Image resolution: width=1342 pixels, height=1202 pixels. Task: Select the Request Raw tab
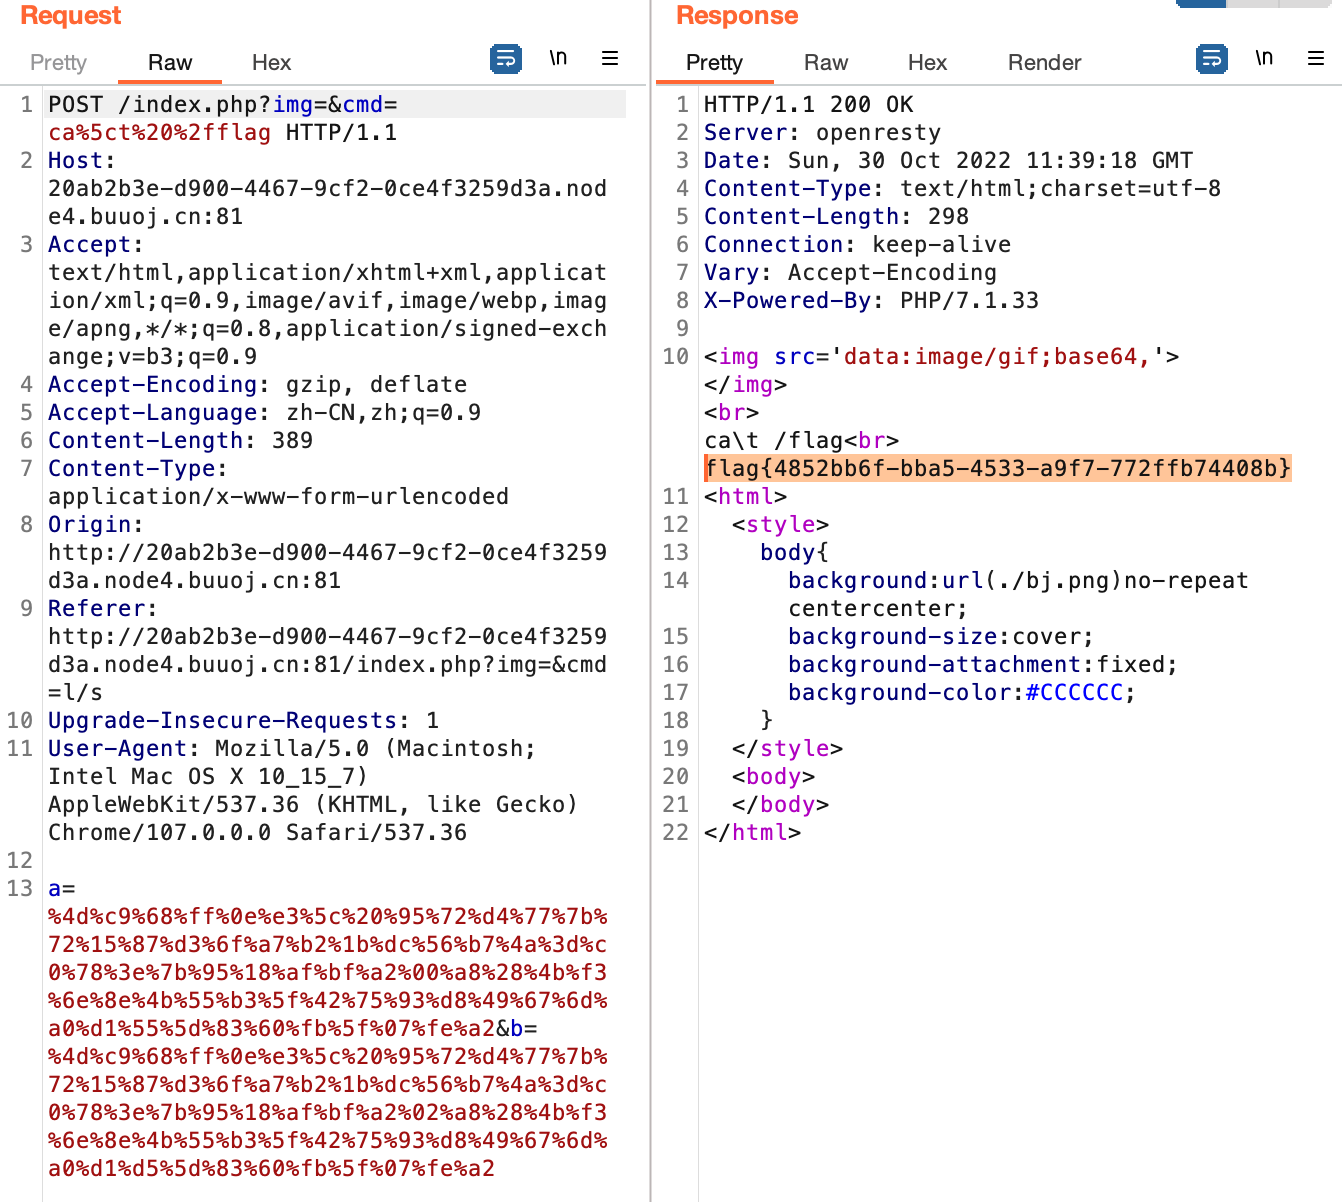(x=170, y=62)
